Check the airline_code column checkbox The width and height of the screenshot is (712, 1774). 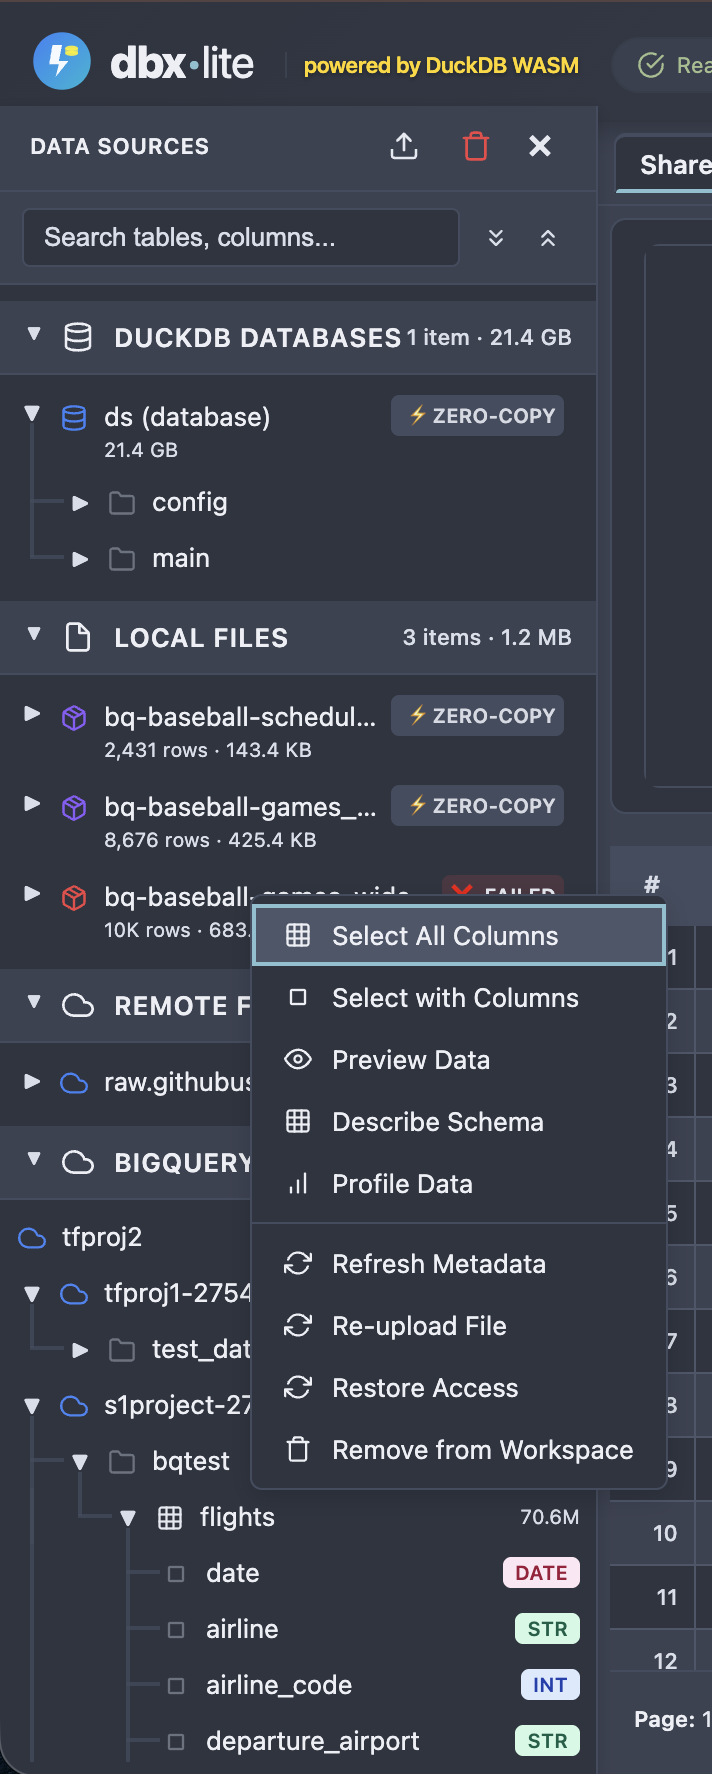176,1686
